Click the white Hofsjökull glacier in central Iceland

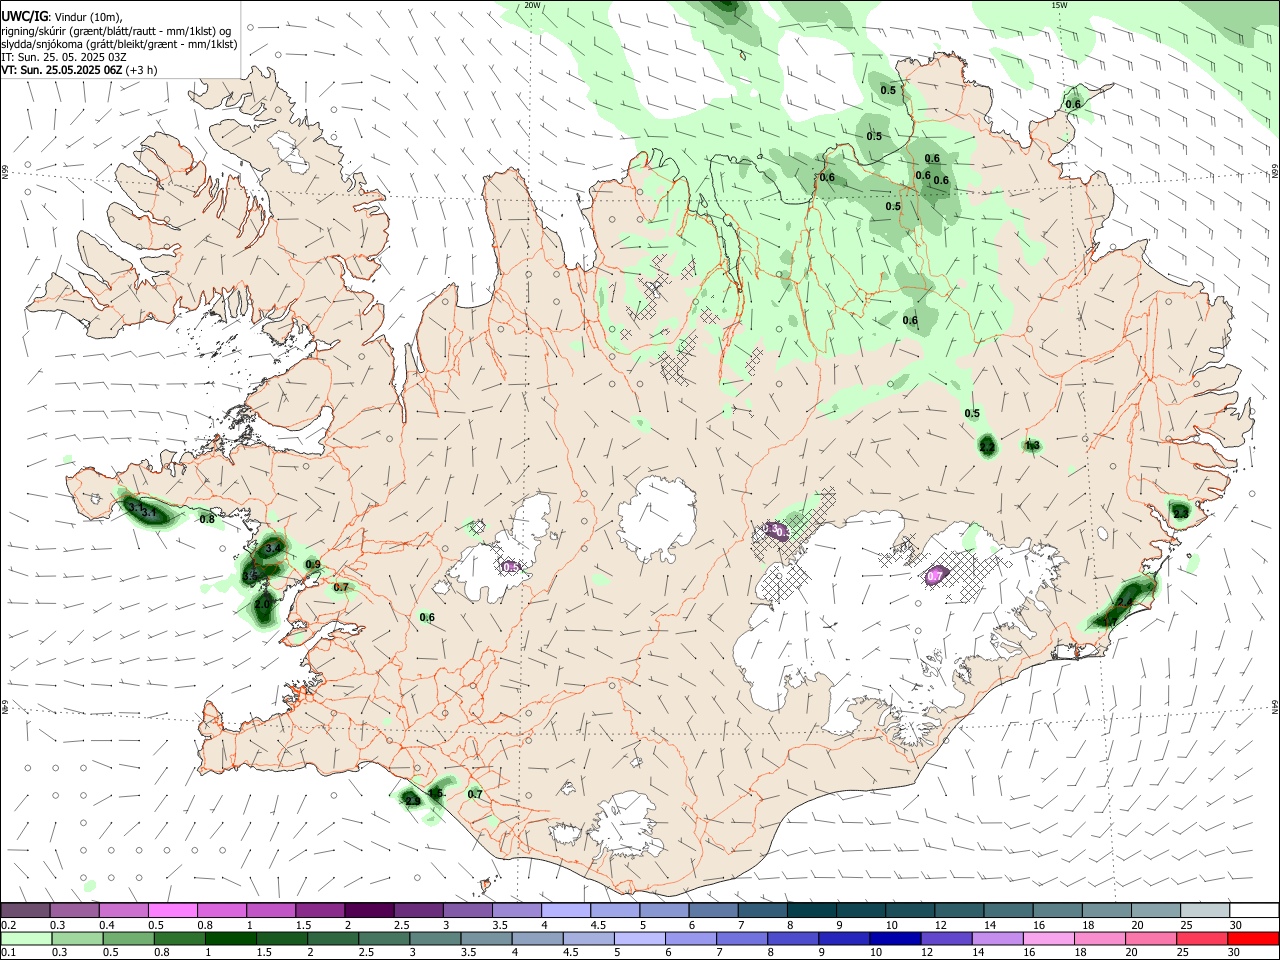[657, 518]
